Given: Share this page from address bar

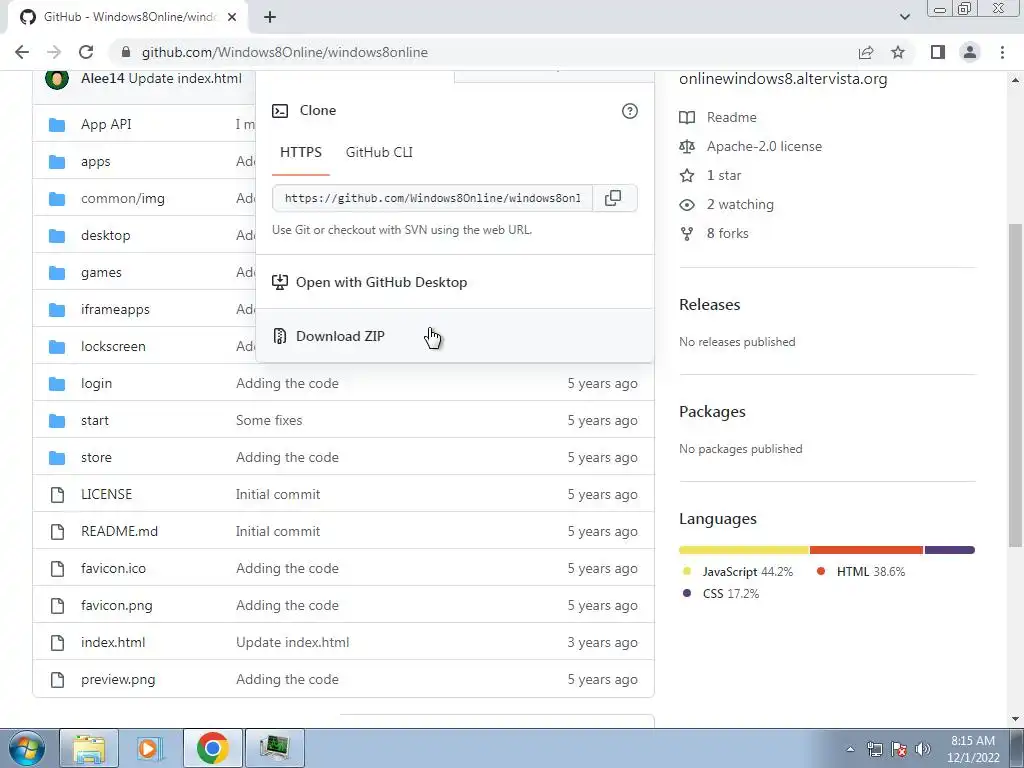Looking at the screenshot, I should tap(866, 52).
